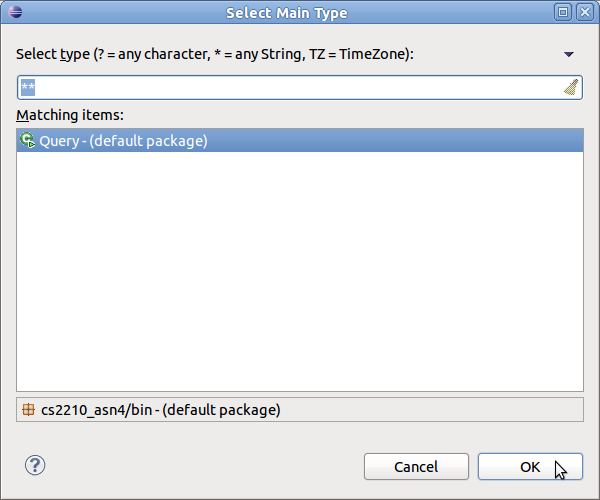Click the 'Select Main Type' title bar text
Screen dimensions: 600x500
point(285,12)
